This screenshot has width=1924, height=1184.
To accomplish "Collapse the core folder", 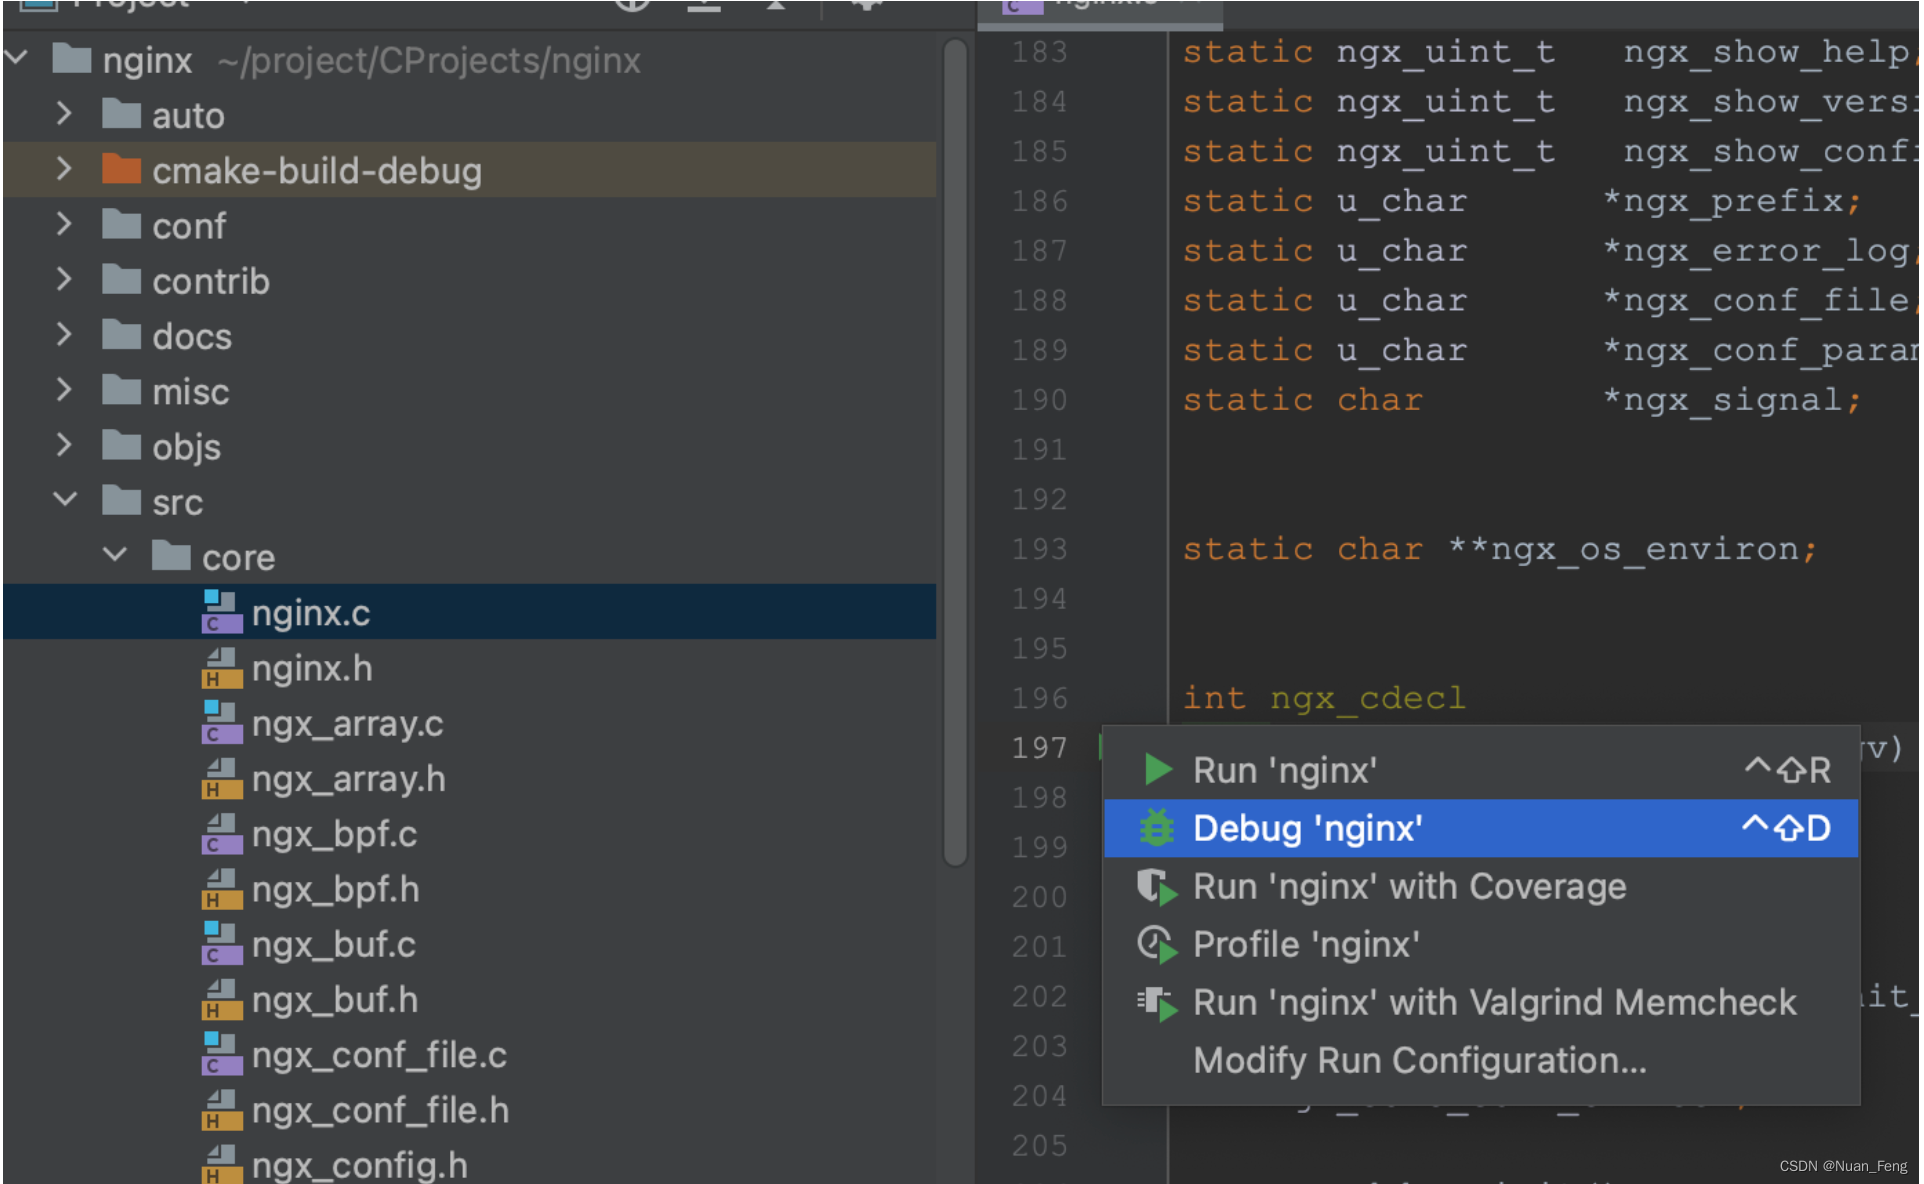I will click(x=114, y=554).
